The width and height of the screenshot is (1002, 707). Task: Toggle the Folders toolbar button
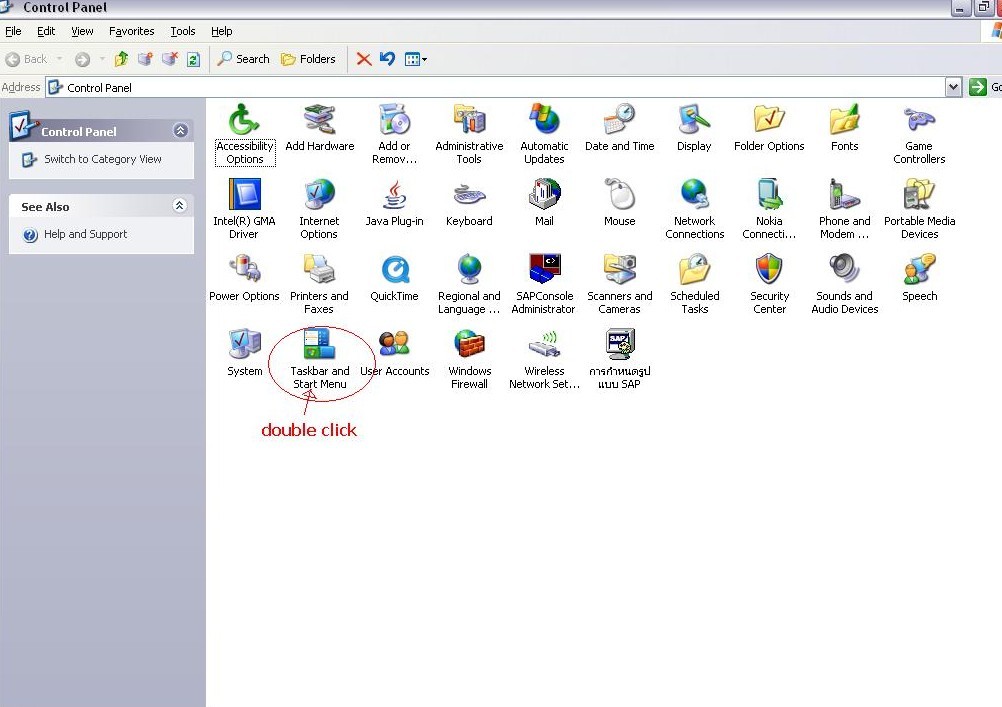[309, 59]
